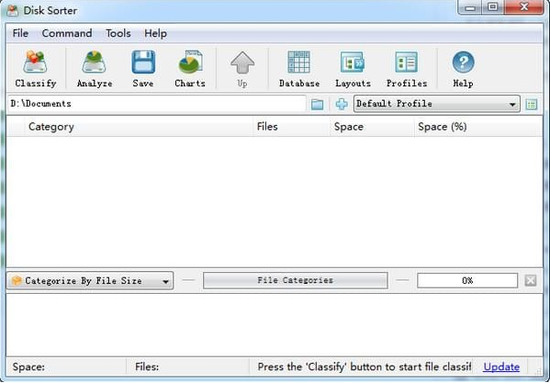Image resolution: width=550 pixels, height=383 pixels.
Task: Open profile options icon beside Default Profile
Action: tap(531, 104)
